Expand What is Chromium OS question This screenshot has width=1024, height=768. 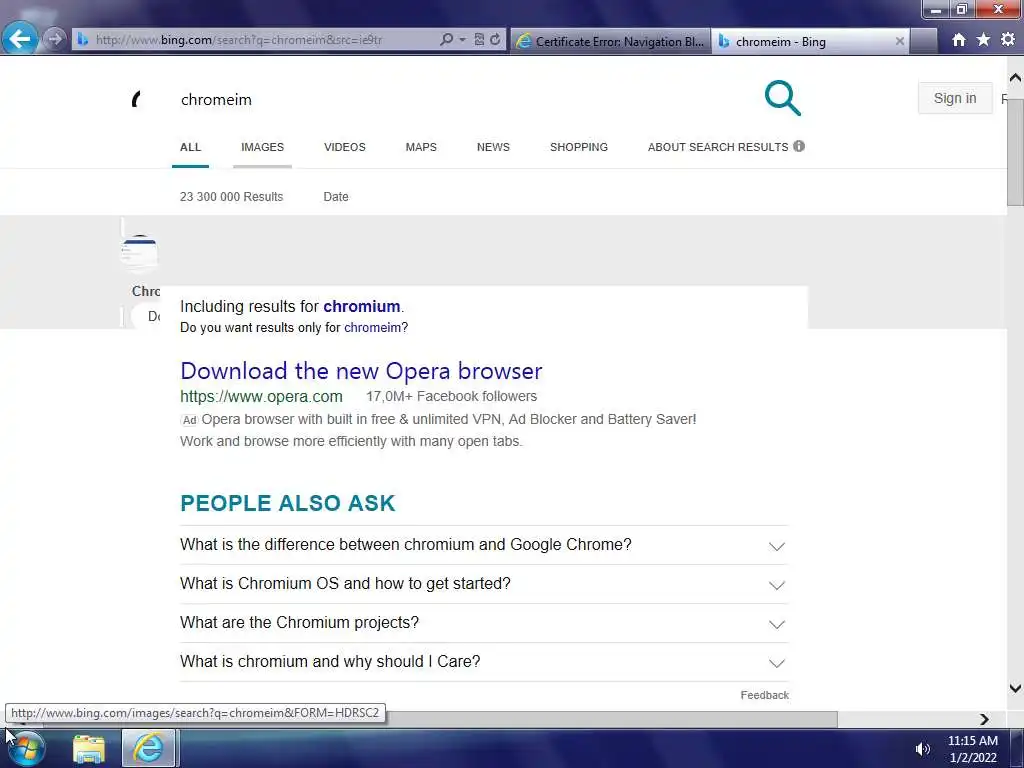(484, 584)
